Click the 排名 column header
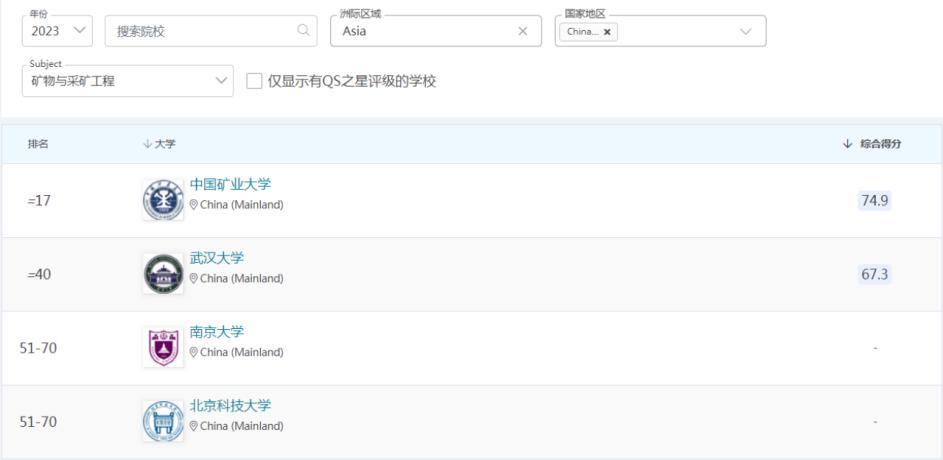Image resolution: width=943 pixels, height=460 pixels. (x=37, y=144)
